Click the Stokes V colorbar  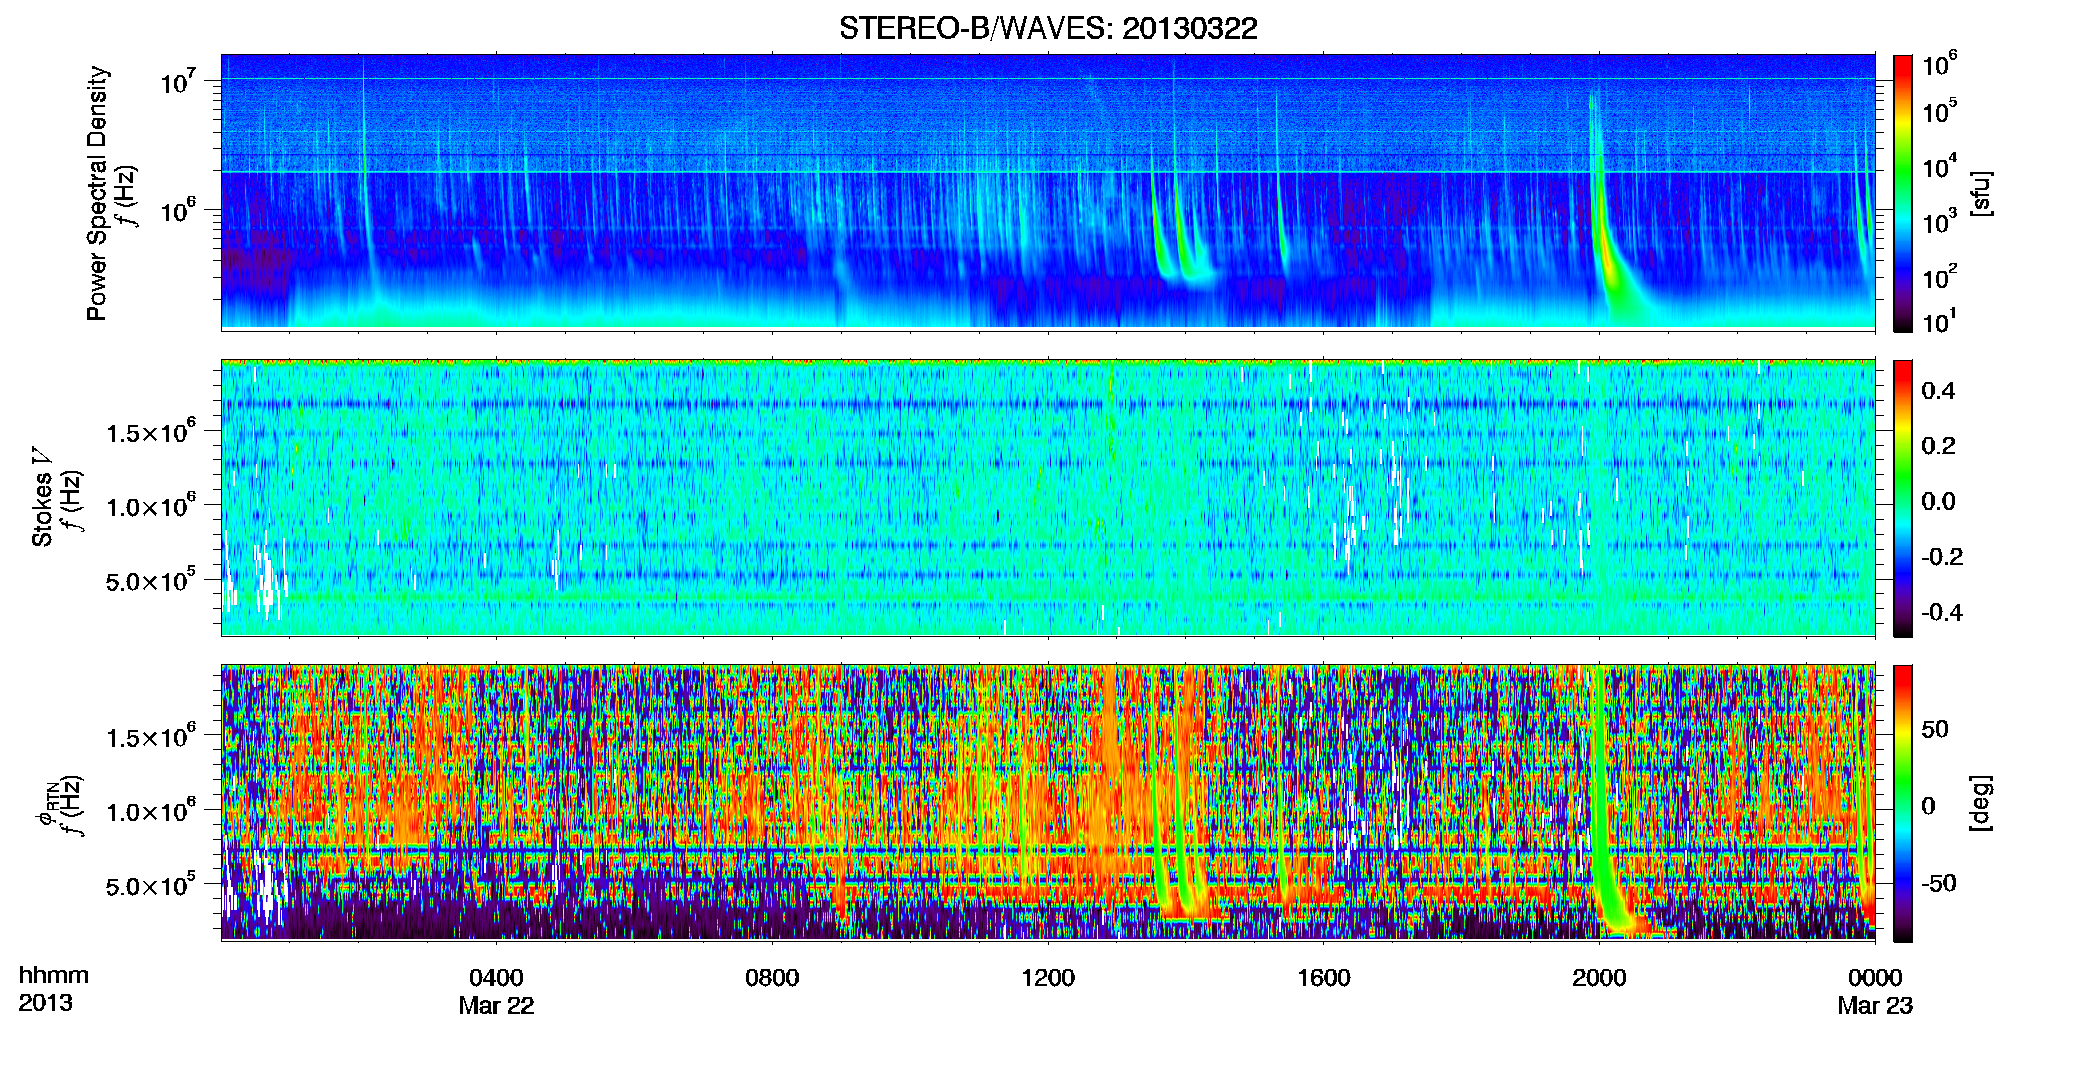(1903, 498)
